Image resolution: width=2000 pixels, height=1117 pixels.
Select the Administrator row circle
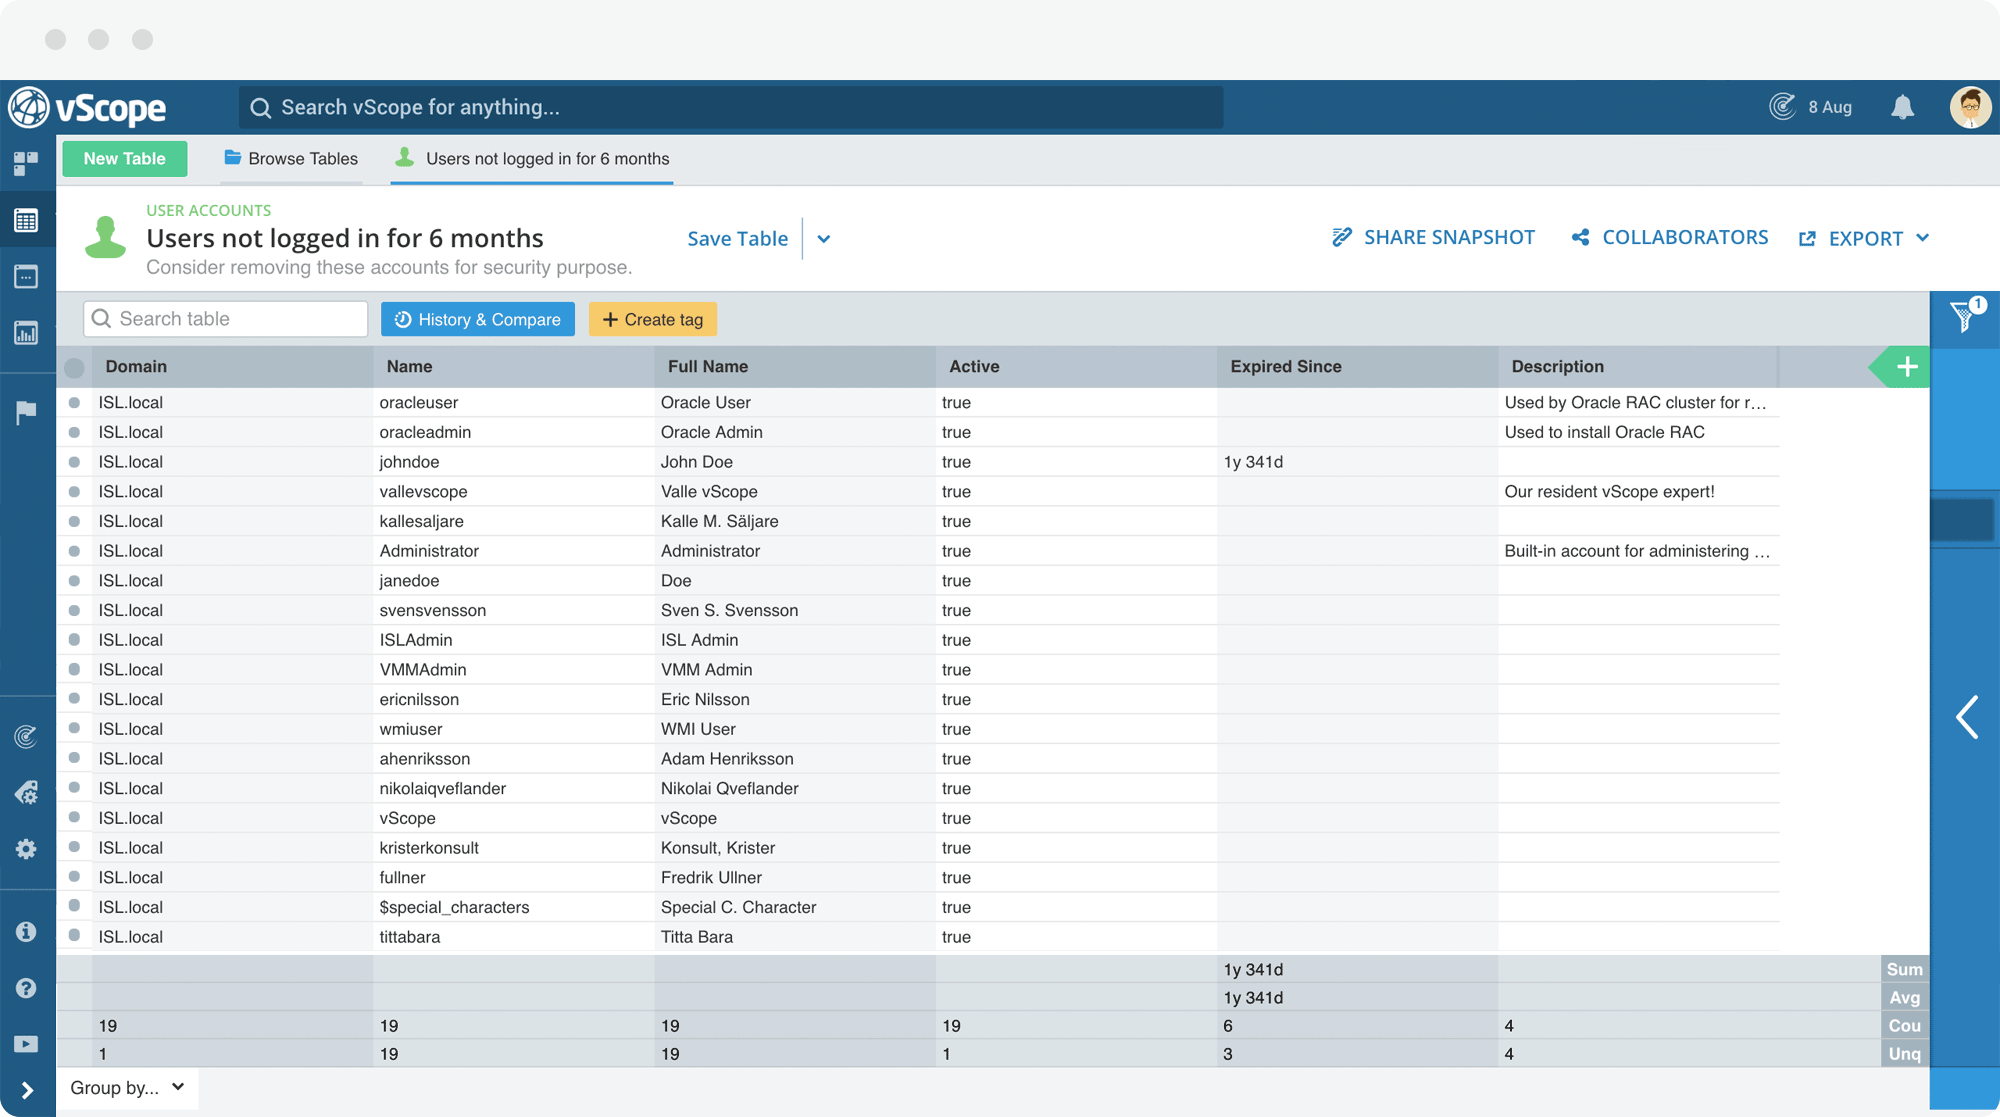(x=74, y=551)
